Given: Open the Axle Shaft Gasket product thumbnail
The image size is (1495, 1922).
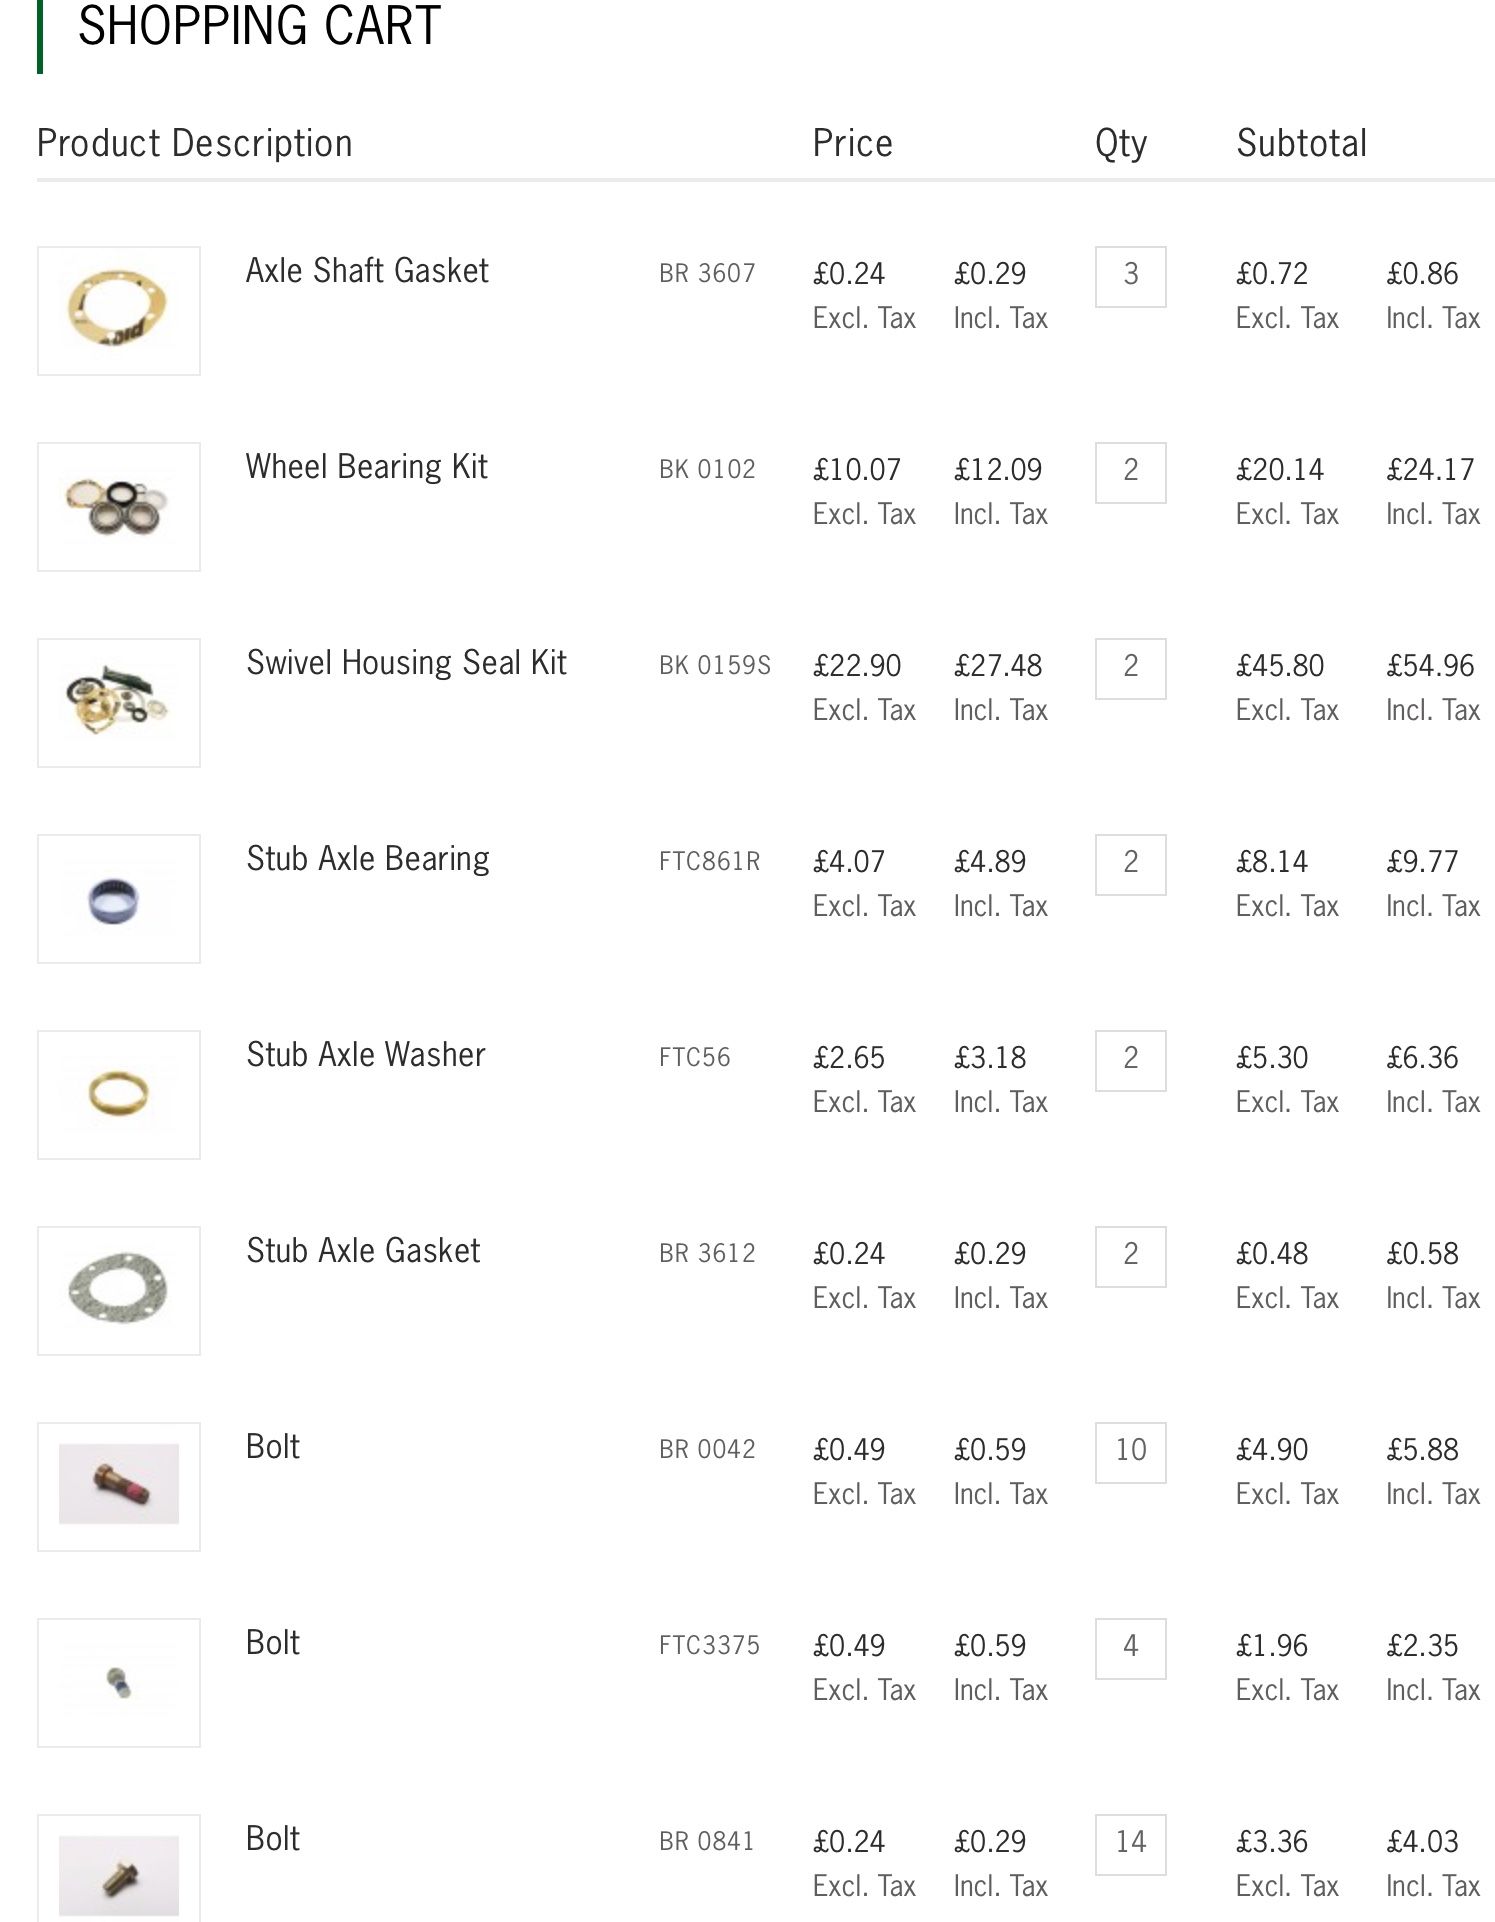Looking at the screenshot, I should pos(119,311).
